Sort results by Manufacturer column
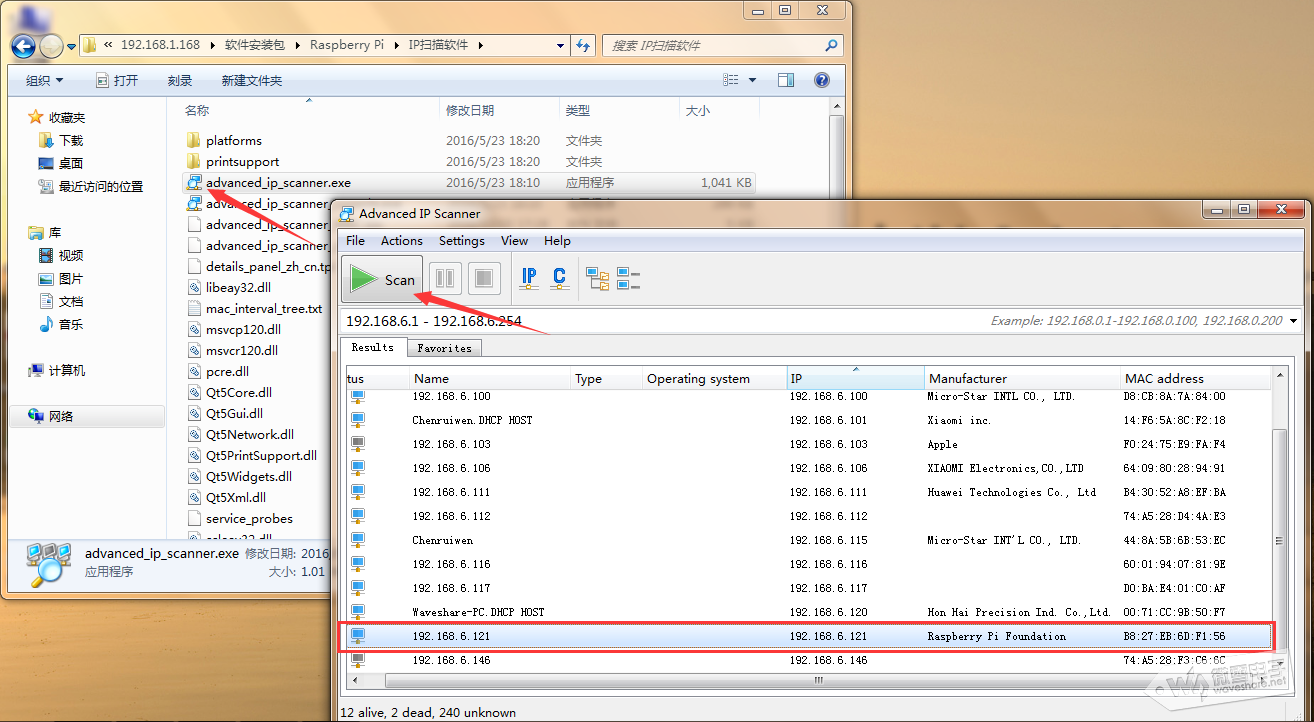This screenshot has height=722, width=1314. pyautogui.click(x=1022, y=378)
